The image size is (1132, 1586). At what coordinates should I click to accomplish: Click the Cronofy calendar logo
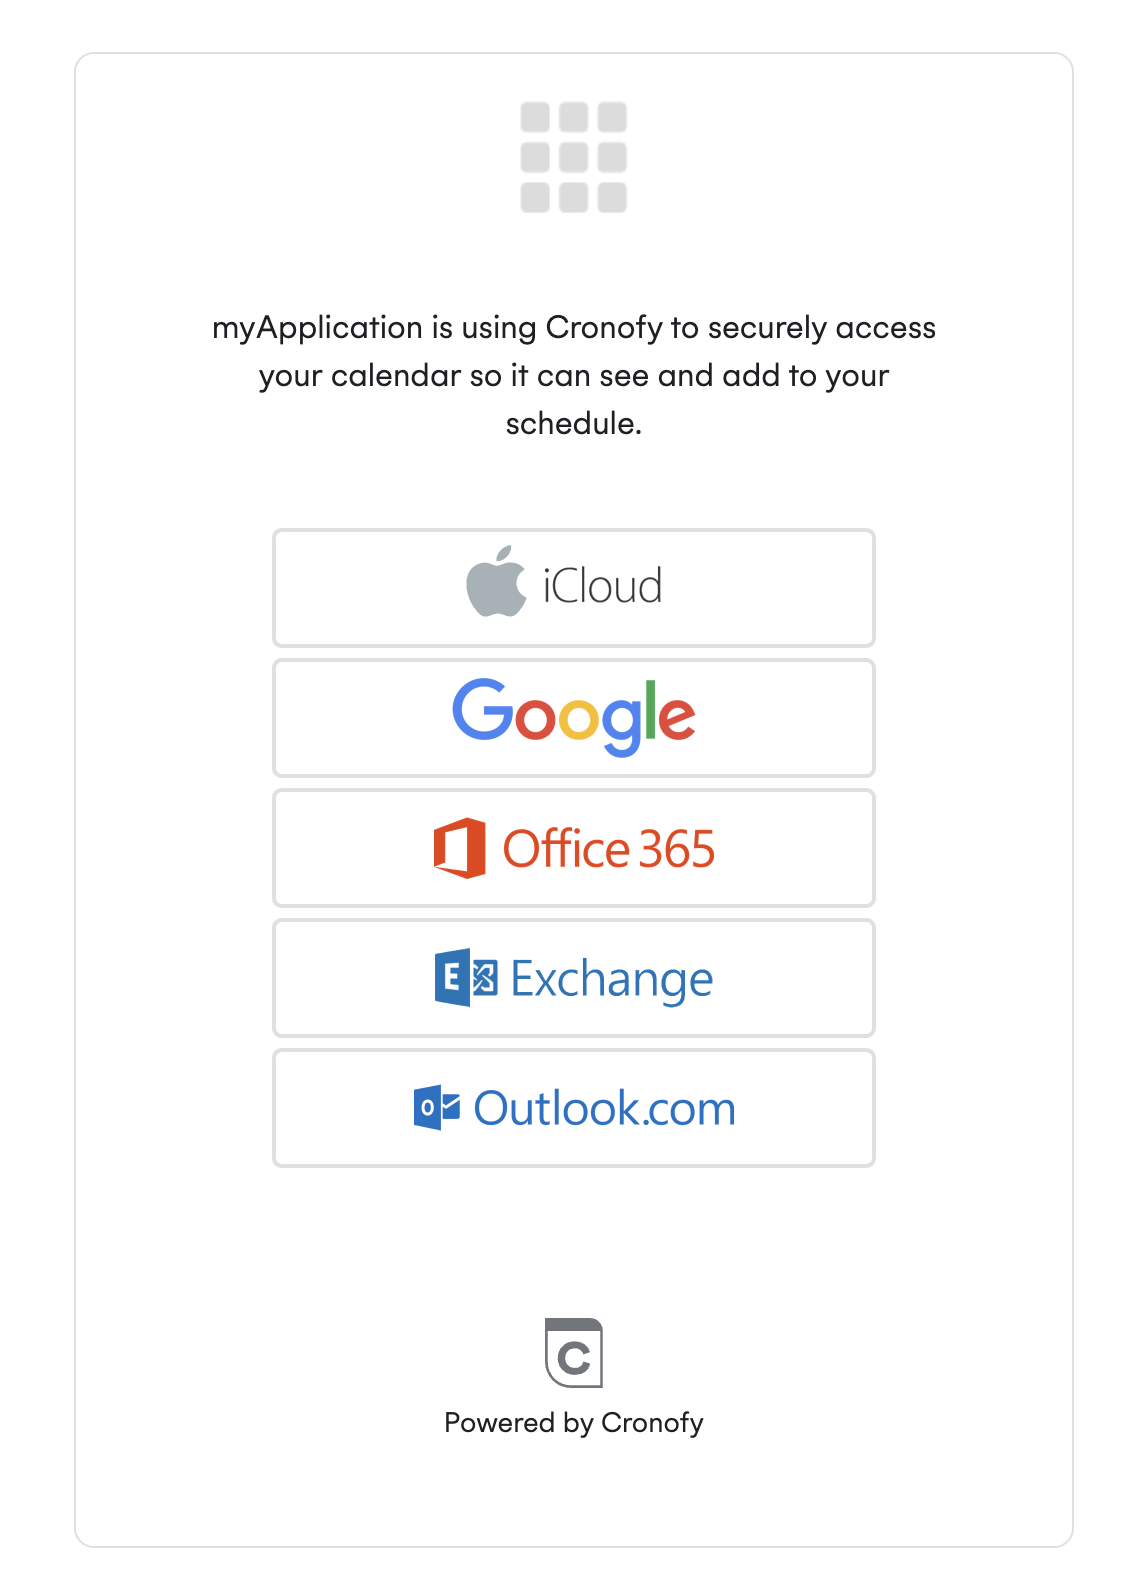574,1353
